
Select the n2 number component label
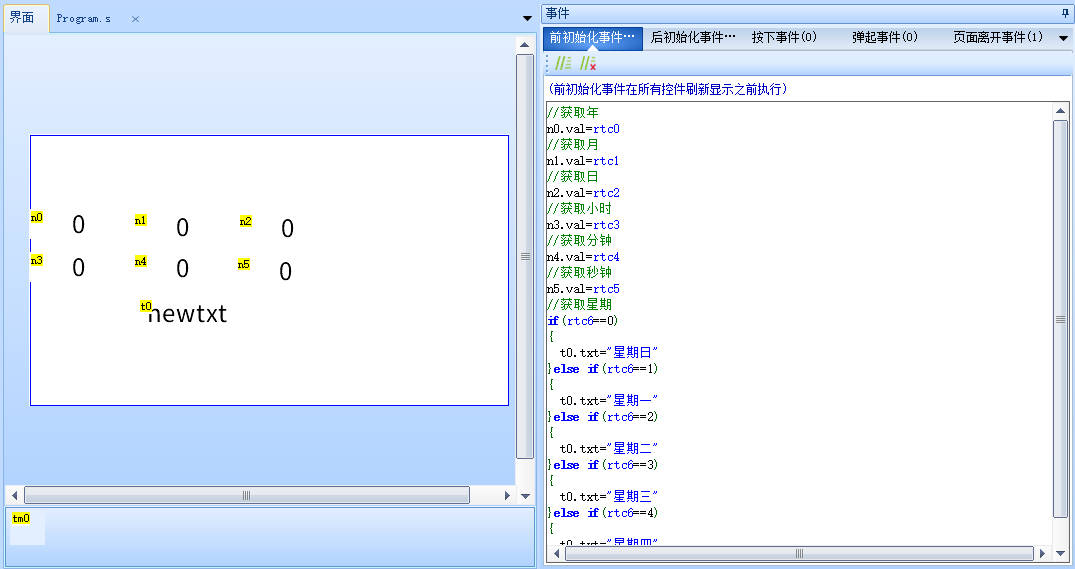(246, 221)
